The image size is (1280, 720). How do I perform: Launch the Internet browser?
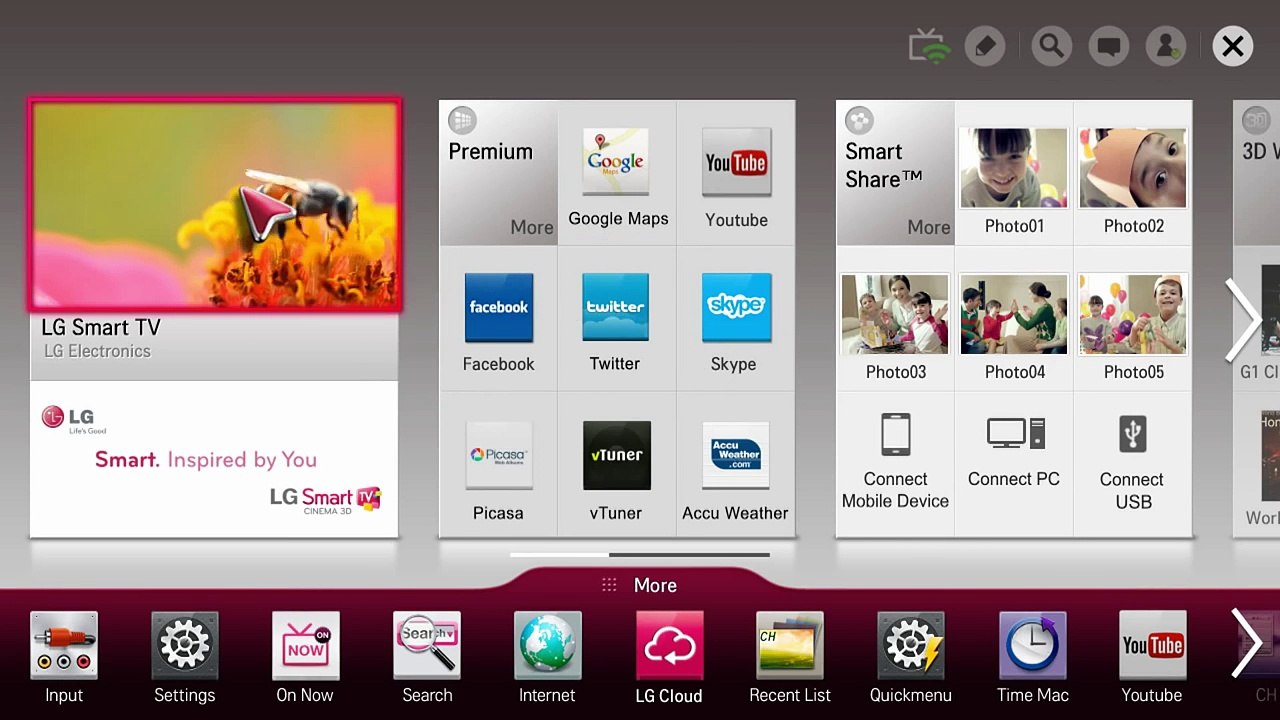[548, 658]
